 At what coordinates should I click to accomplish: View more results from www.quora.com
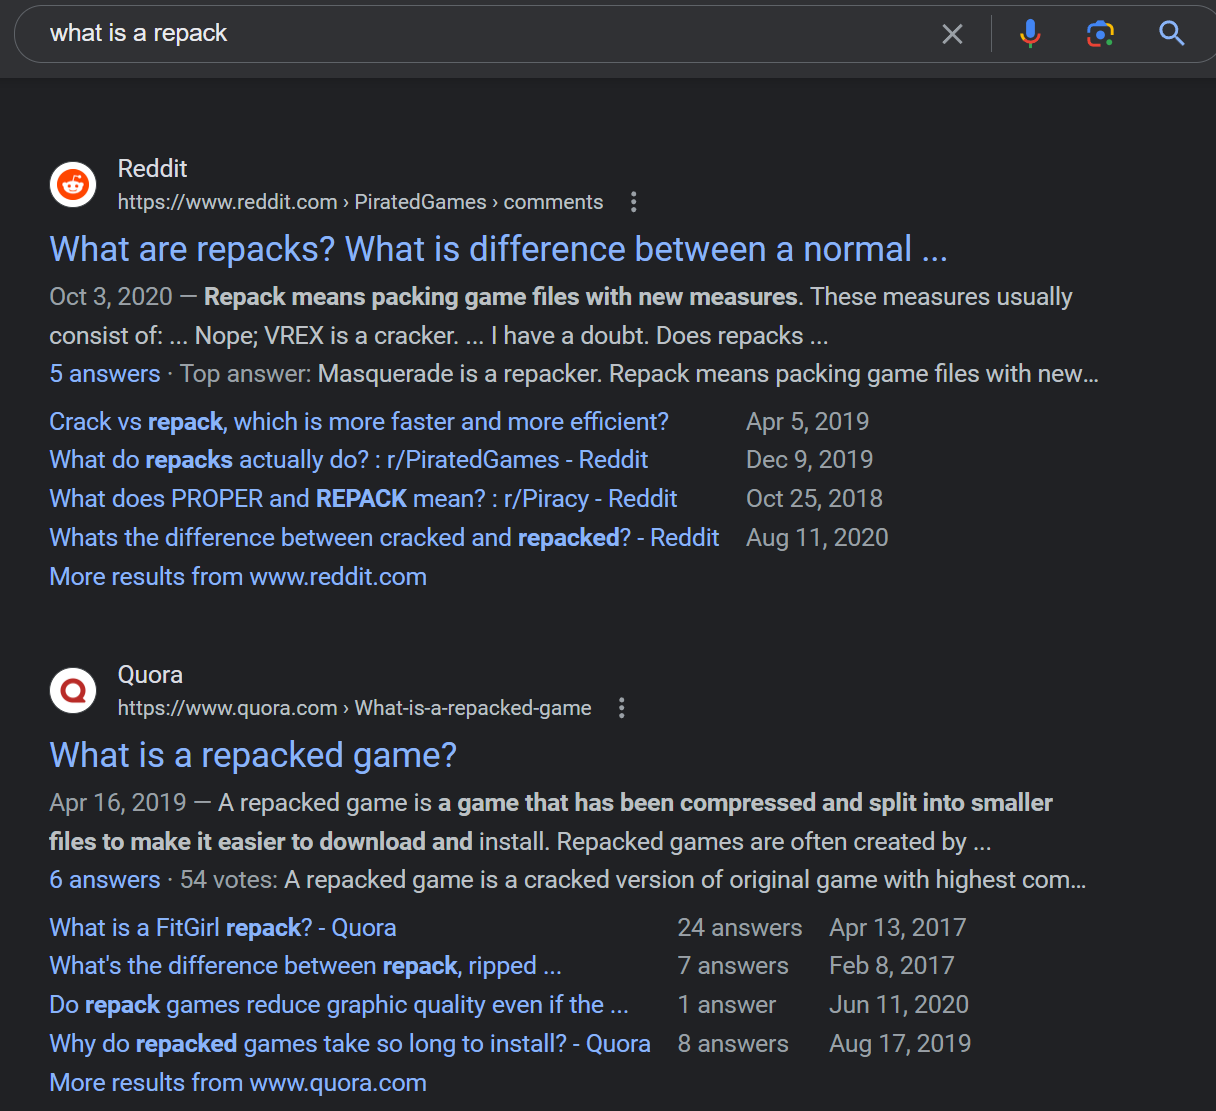238,1083
